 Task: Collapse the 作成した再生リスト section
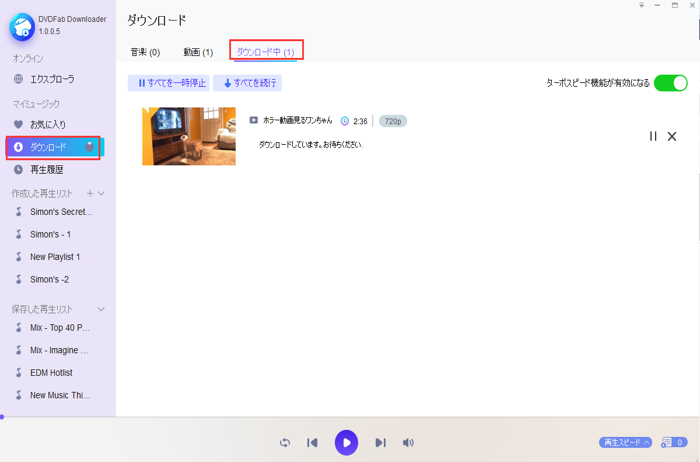tap(101, 193)
